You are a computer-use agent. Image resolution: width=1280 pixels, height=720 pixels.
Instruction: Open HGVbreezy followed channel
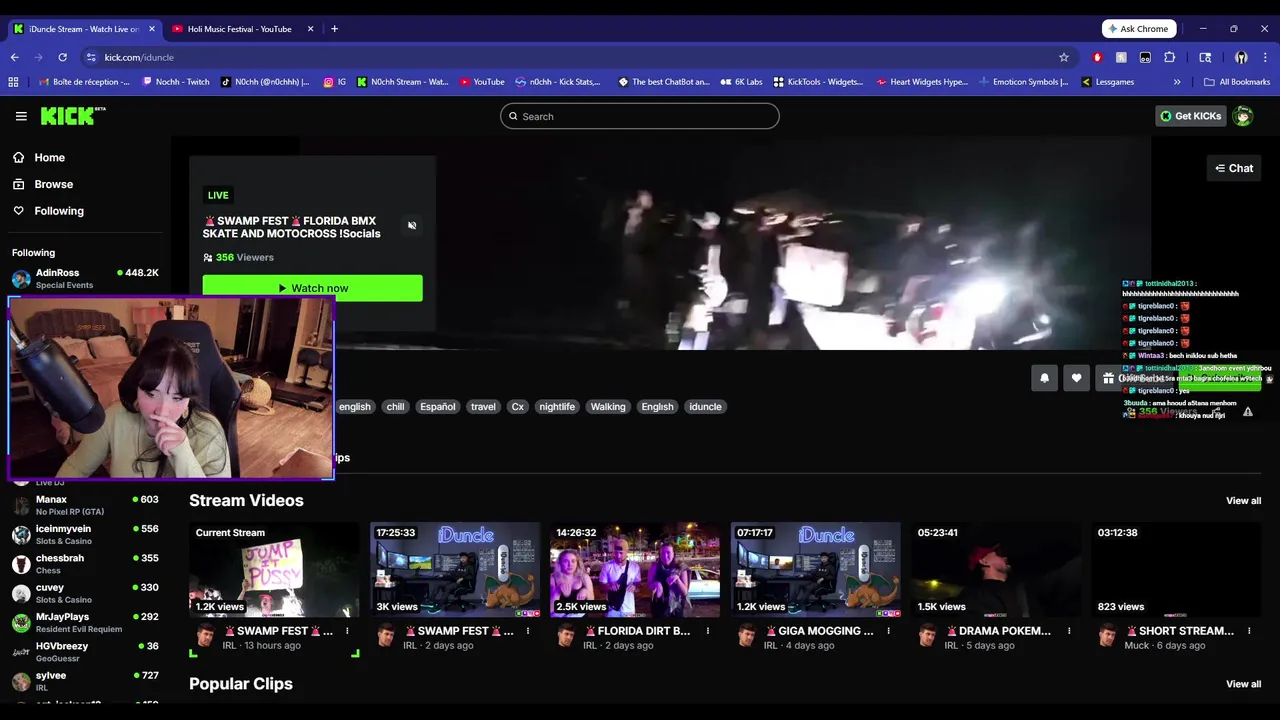click(85, 652)
